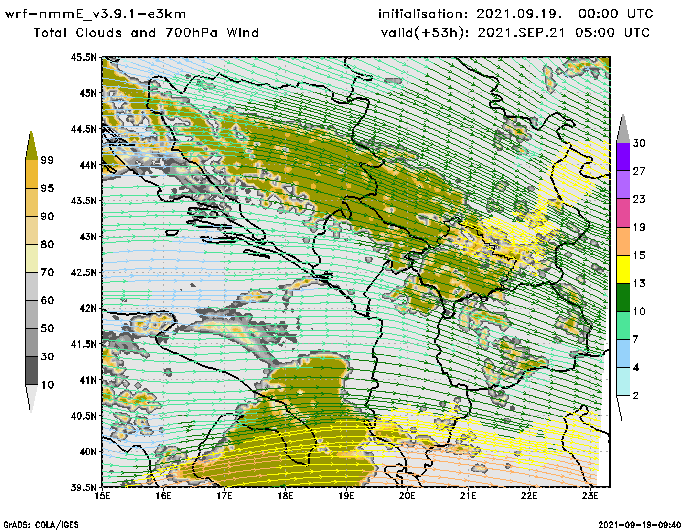The width and height of the screenshot is (700, 530).
Task: Click the 30 value on wind legend
Action: [639, 143]
